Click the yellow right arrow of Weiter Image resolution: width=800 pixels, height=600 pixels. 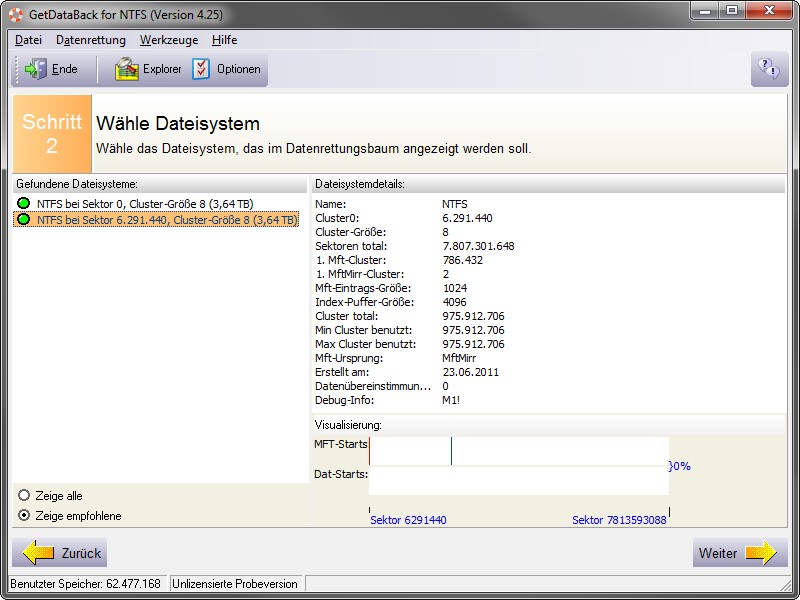click(761, 553)
